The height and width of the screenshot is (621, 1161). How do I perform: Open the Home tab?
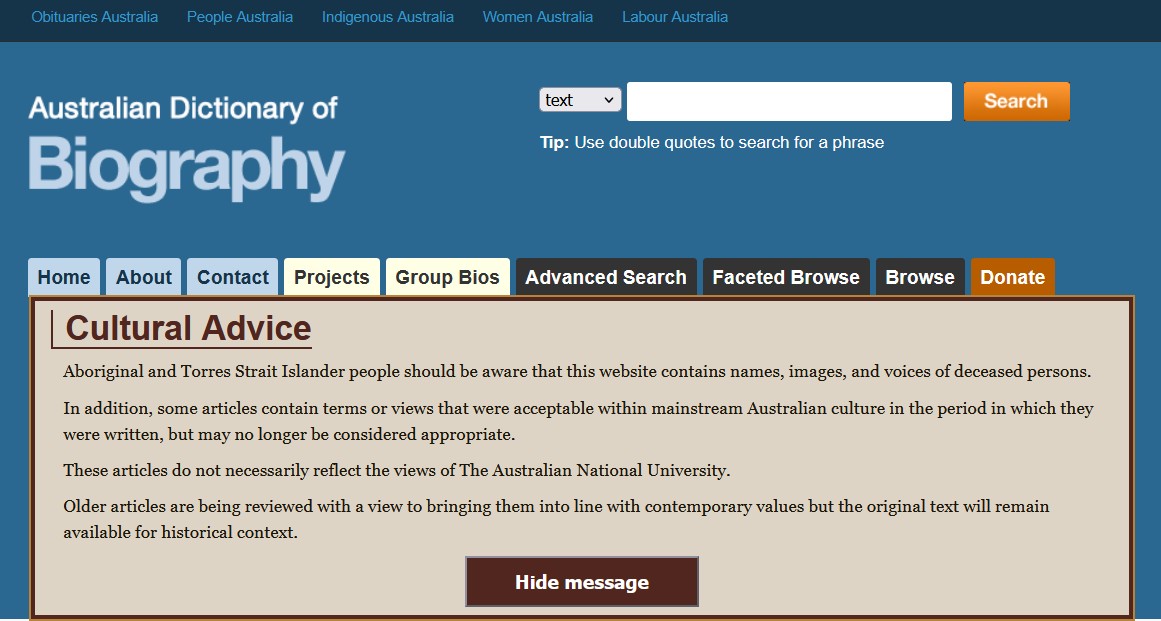coord(64,277)
